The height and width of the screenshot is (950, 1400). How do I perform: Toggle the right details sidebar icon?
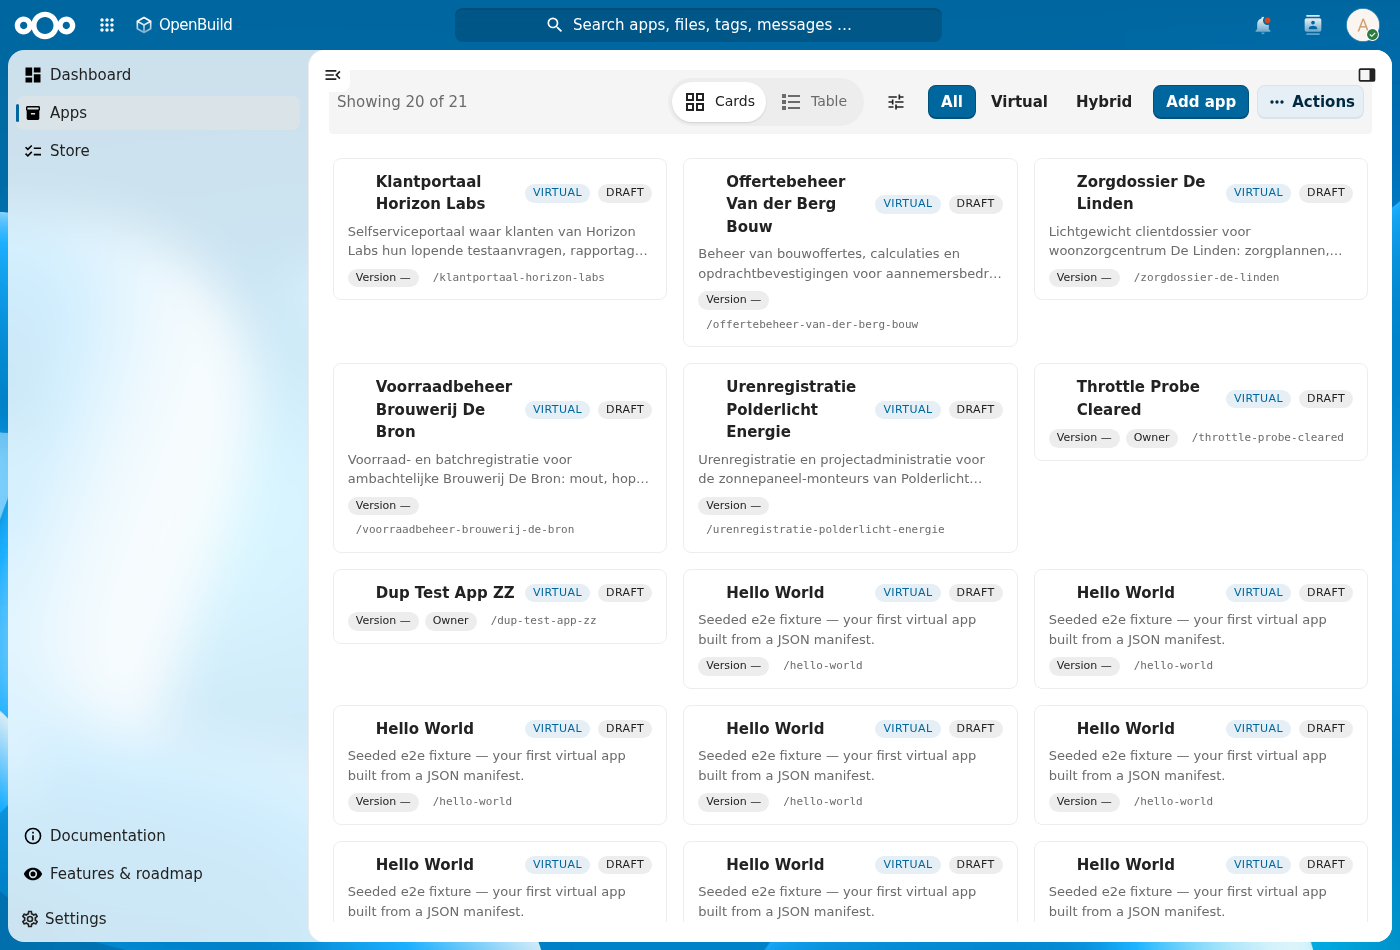1367,75
